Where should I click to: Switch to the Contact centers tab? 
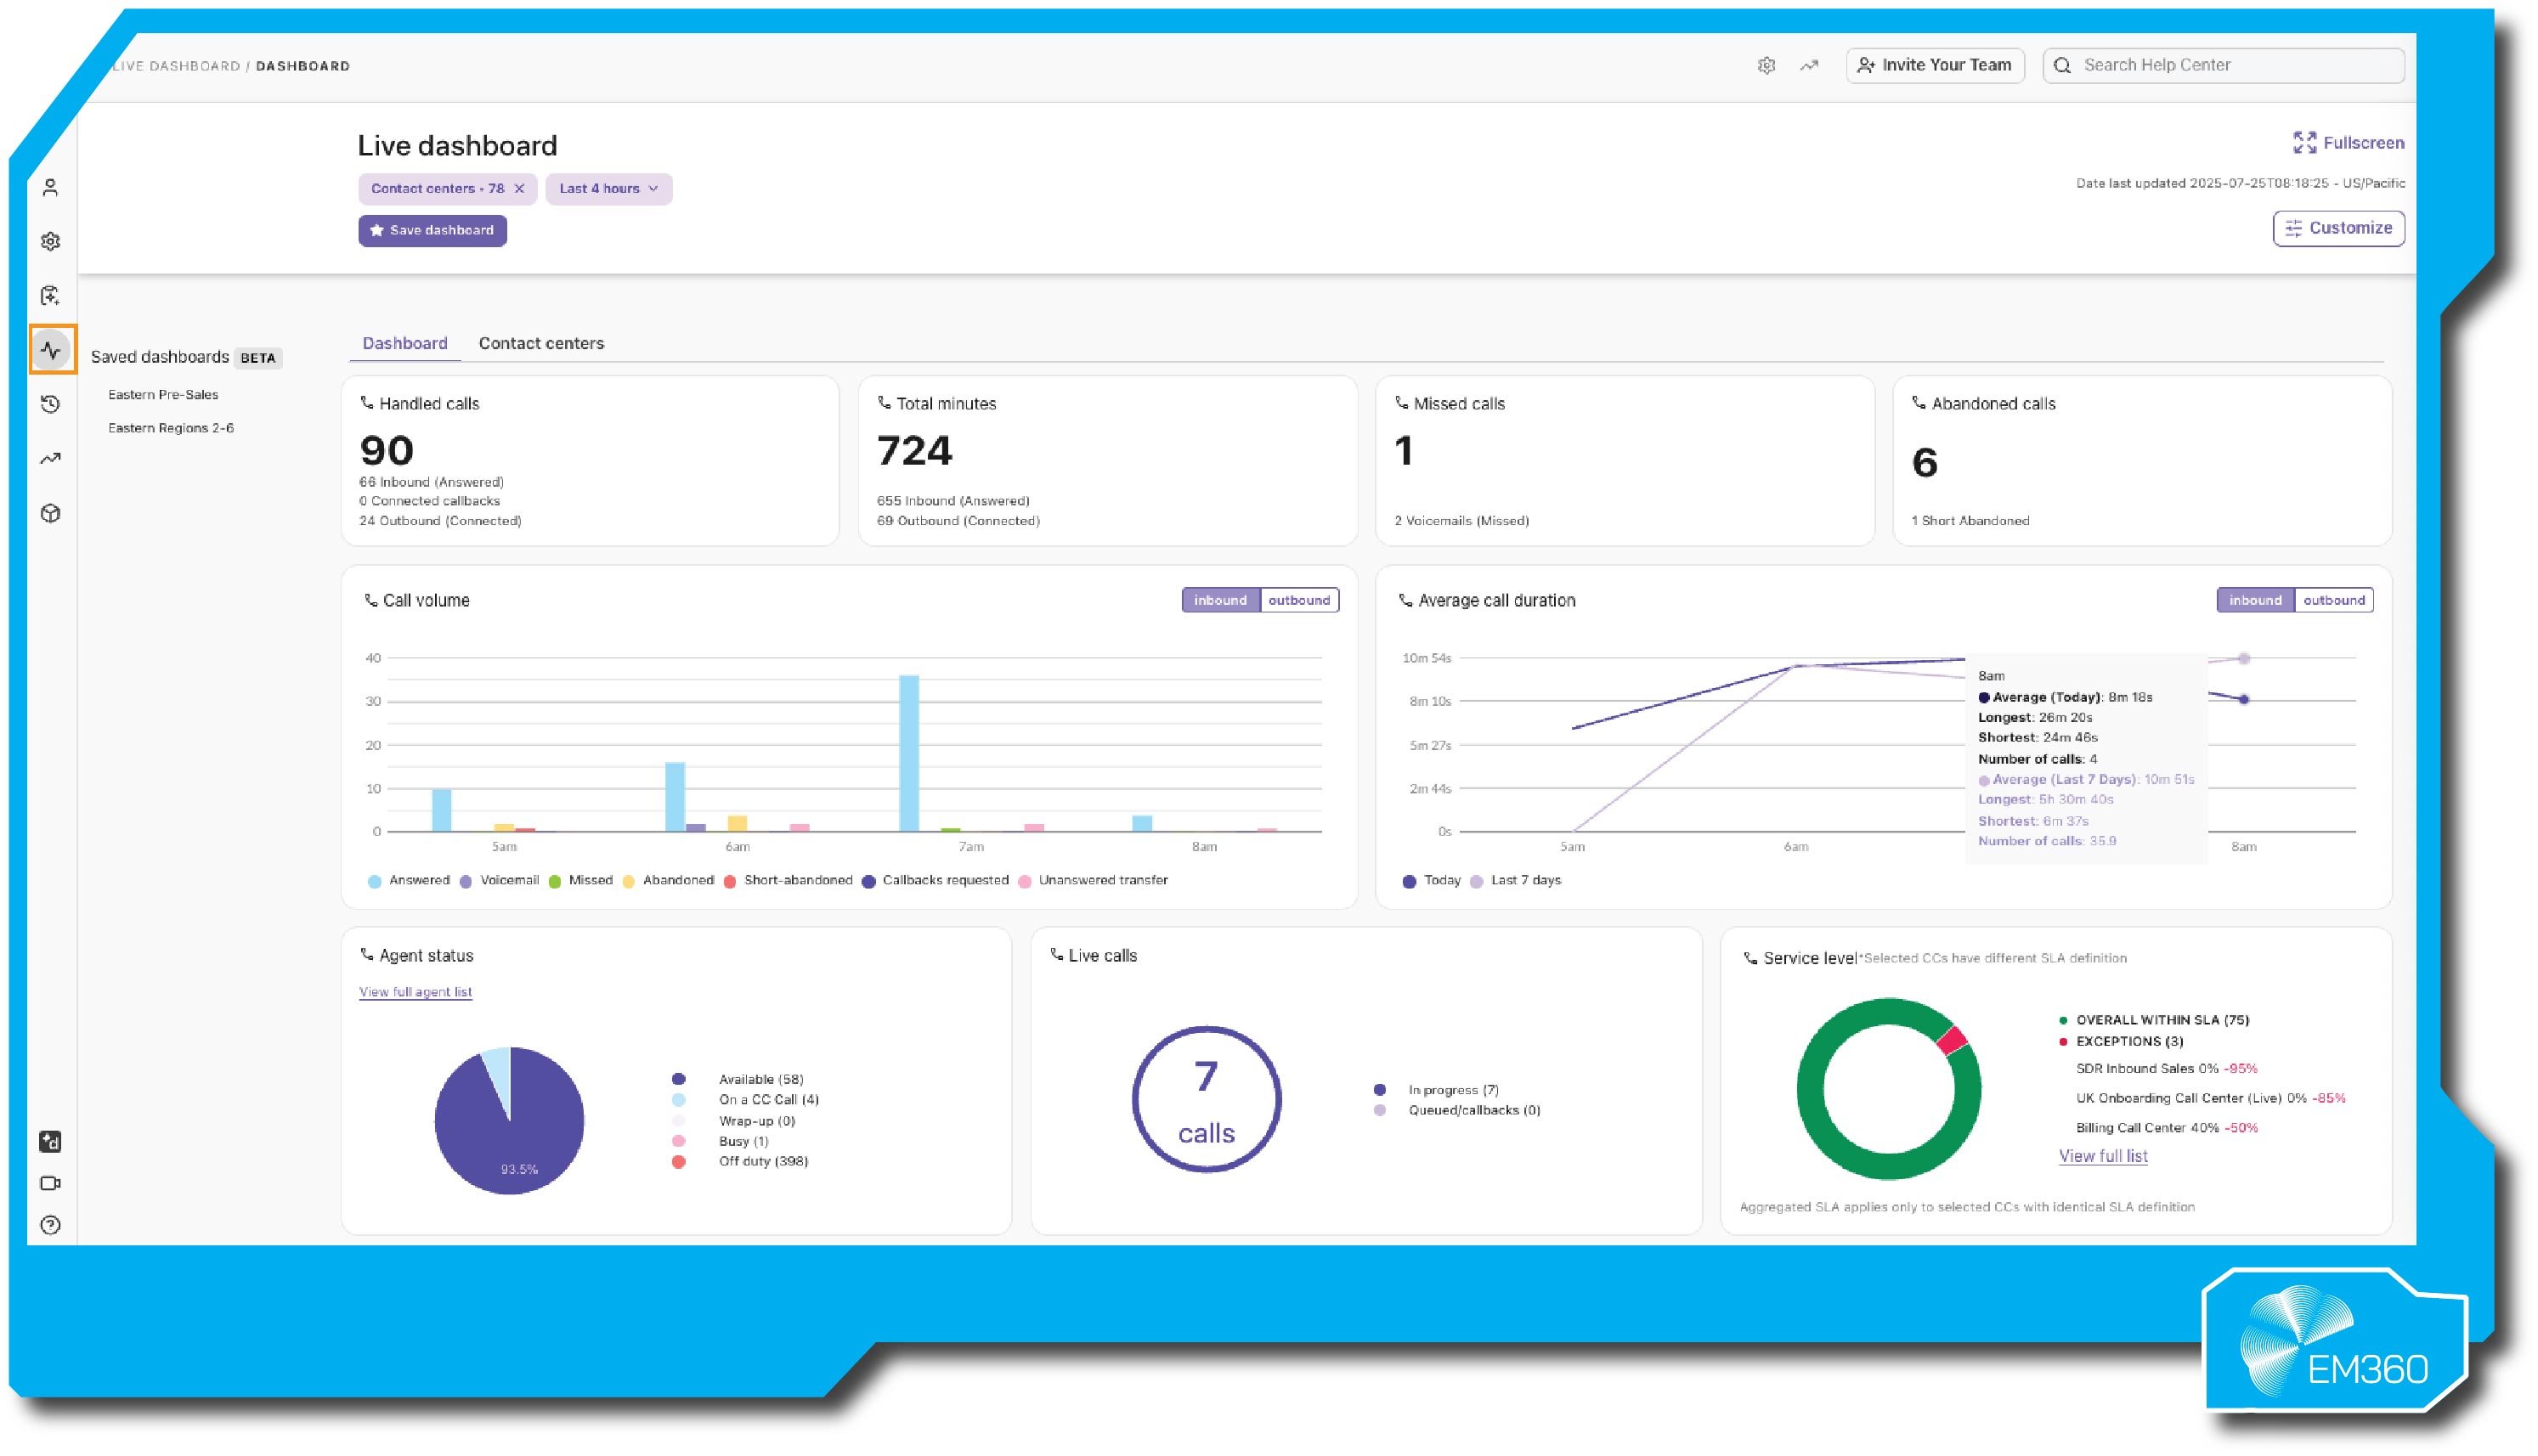pyautogui.click(x=541, y=343)
